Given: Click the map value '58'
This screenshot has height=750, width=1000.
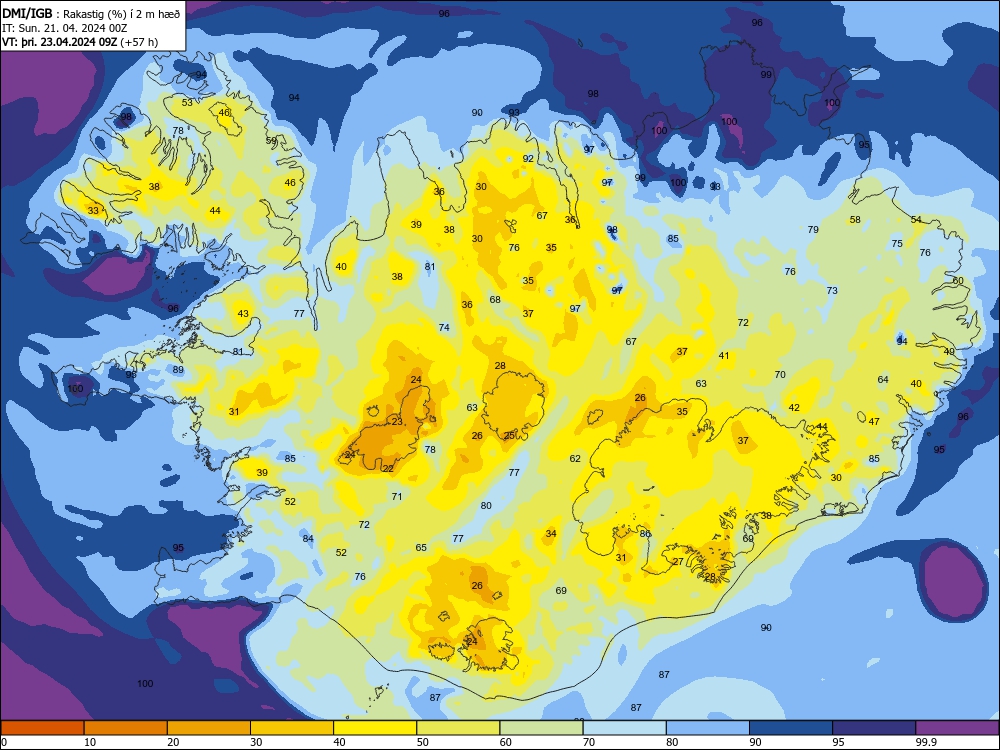Looking at the screenshot, I should [x=855, y=220].
